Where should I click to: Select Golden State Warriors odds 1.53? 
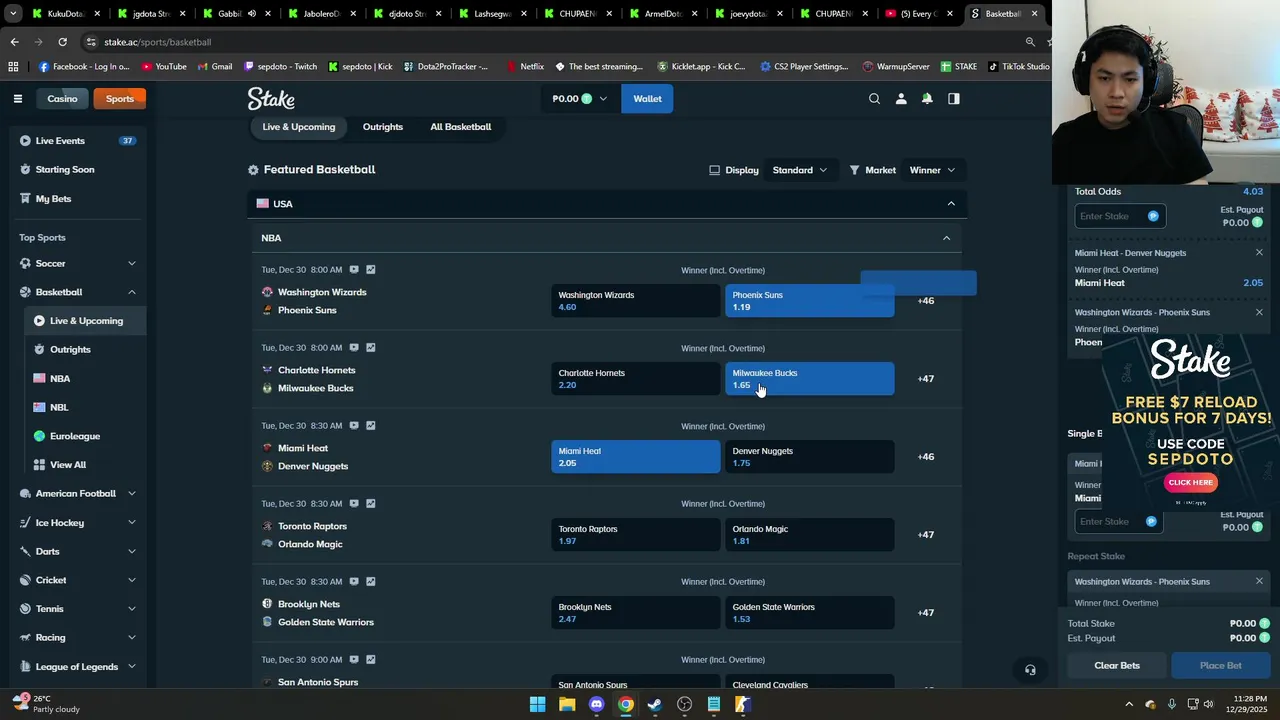coord(809,613)
